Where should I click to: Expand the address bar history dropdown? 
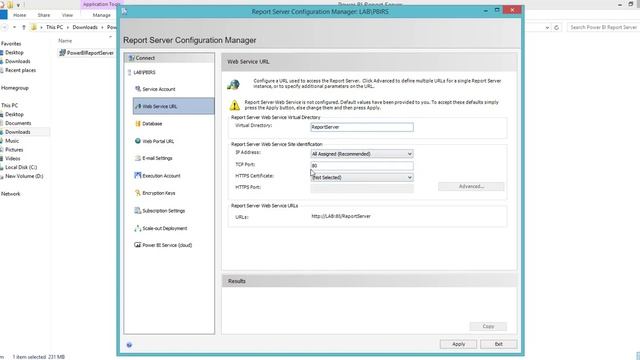click(x=547, y=27)
